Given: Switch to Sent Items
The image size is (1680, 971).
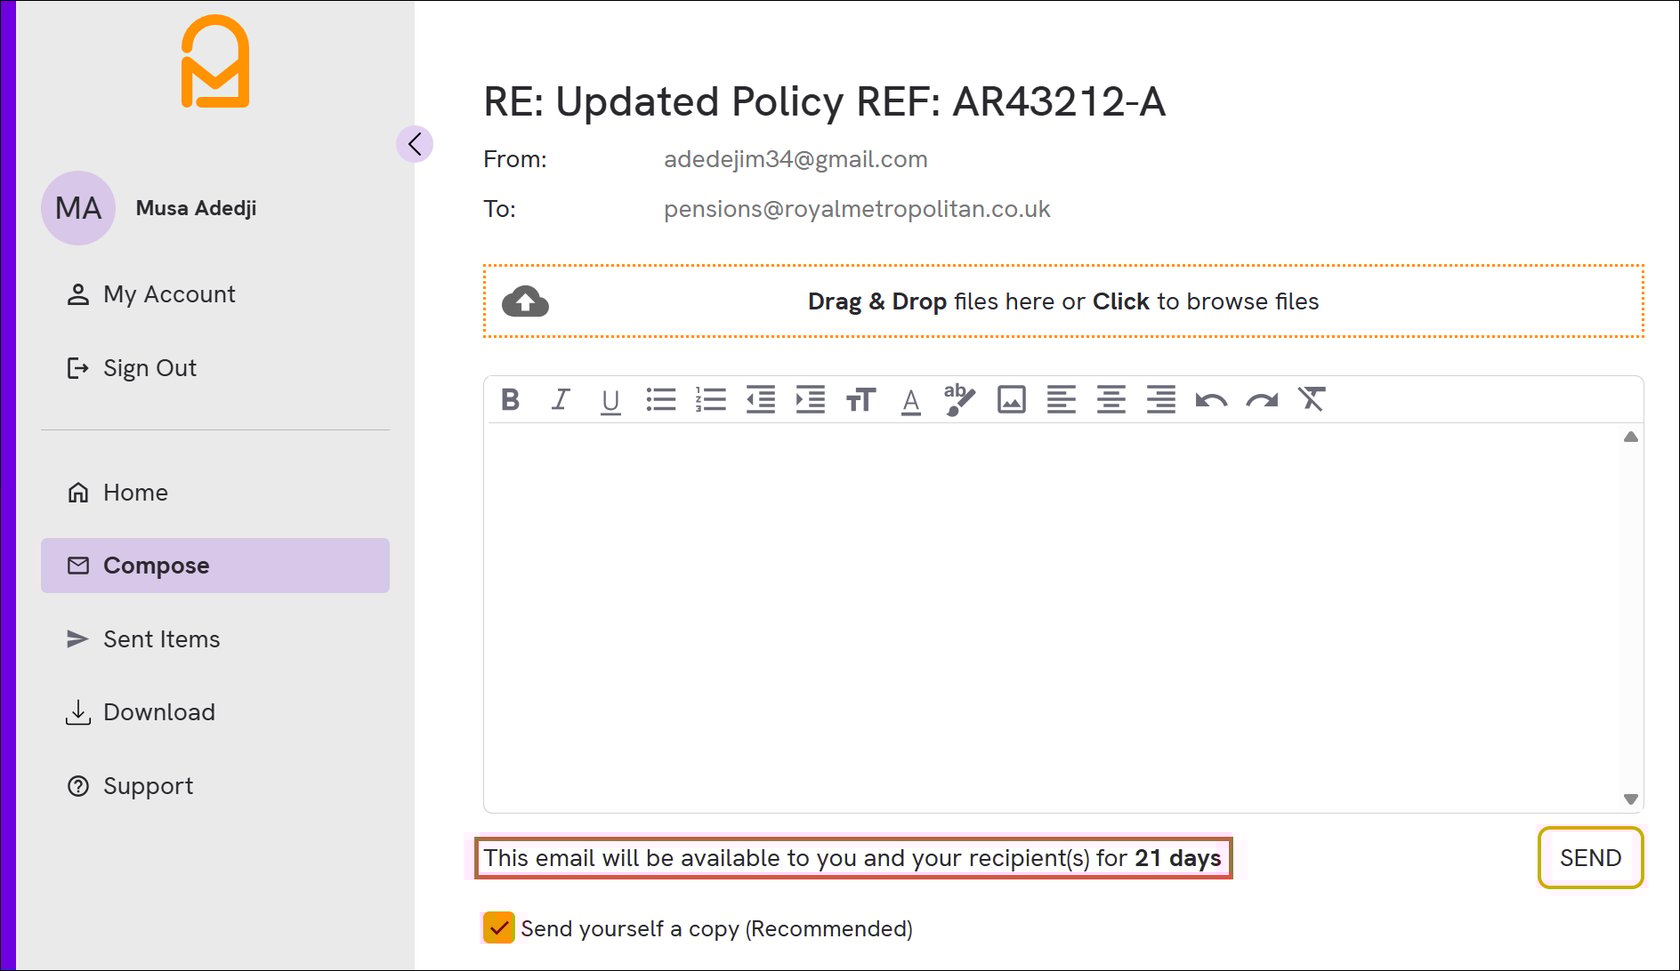Looking at the screenshot, I should (x=161, y=639).
